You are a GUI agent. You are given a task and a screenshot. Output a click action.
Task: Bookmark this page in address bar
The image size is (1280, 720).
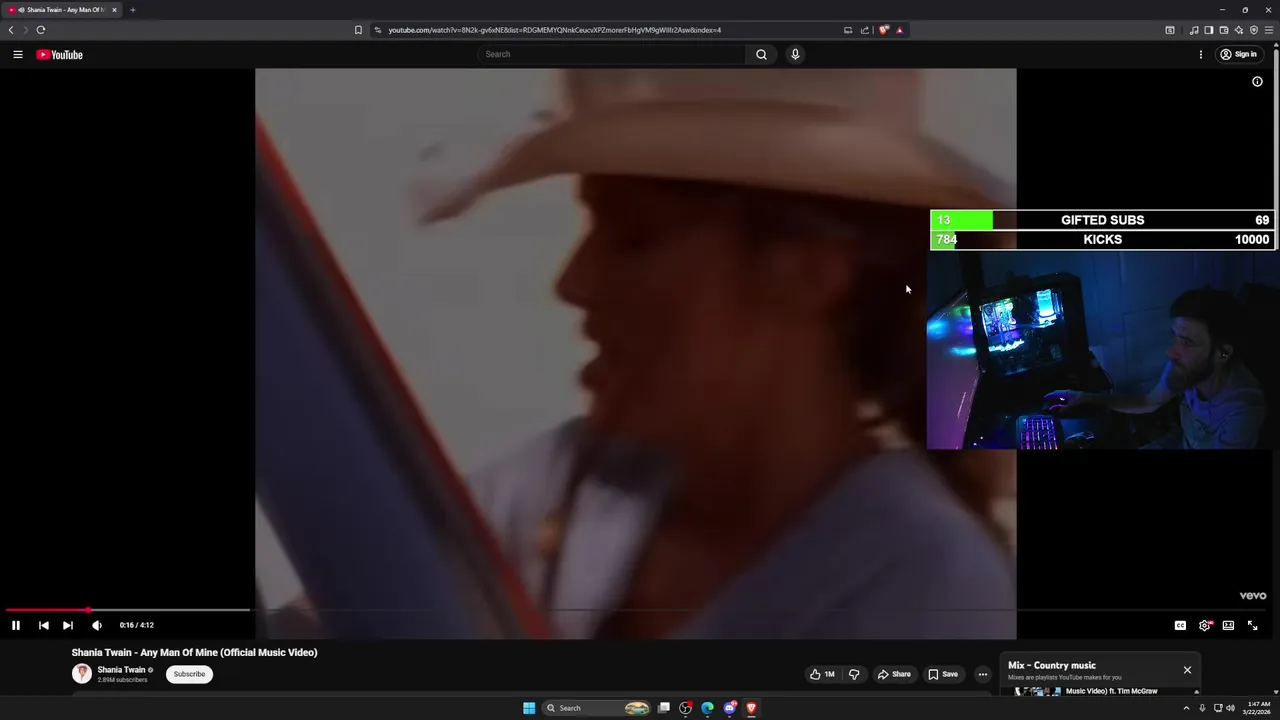click(x=358, y=30)
